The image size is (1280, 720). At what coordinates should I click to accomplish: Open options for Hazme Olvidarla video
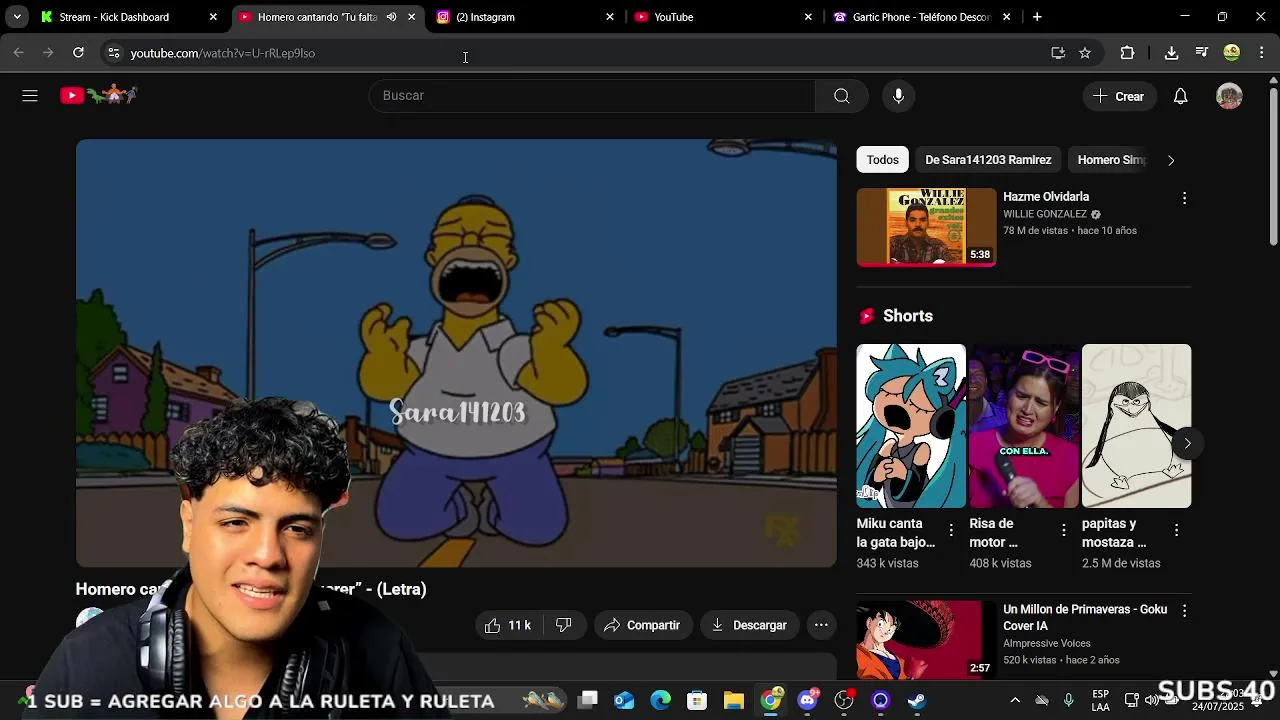[1184, 198]
